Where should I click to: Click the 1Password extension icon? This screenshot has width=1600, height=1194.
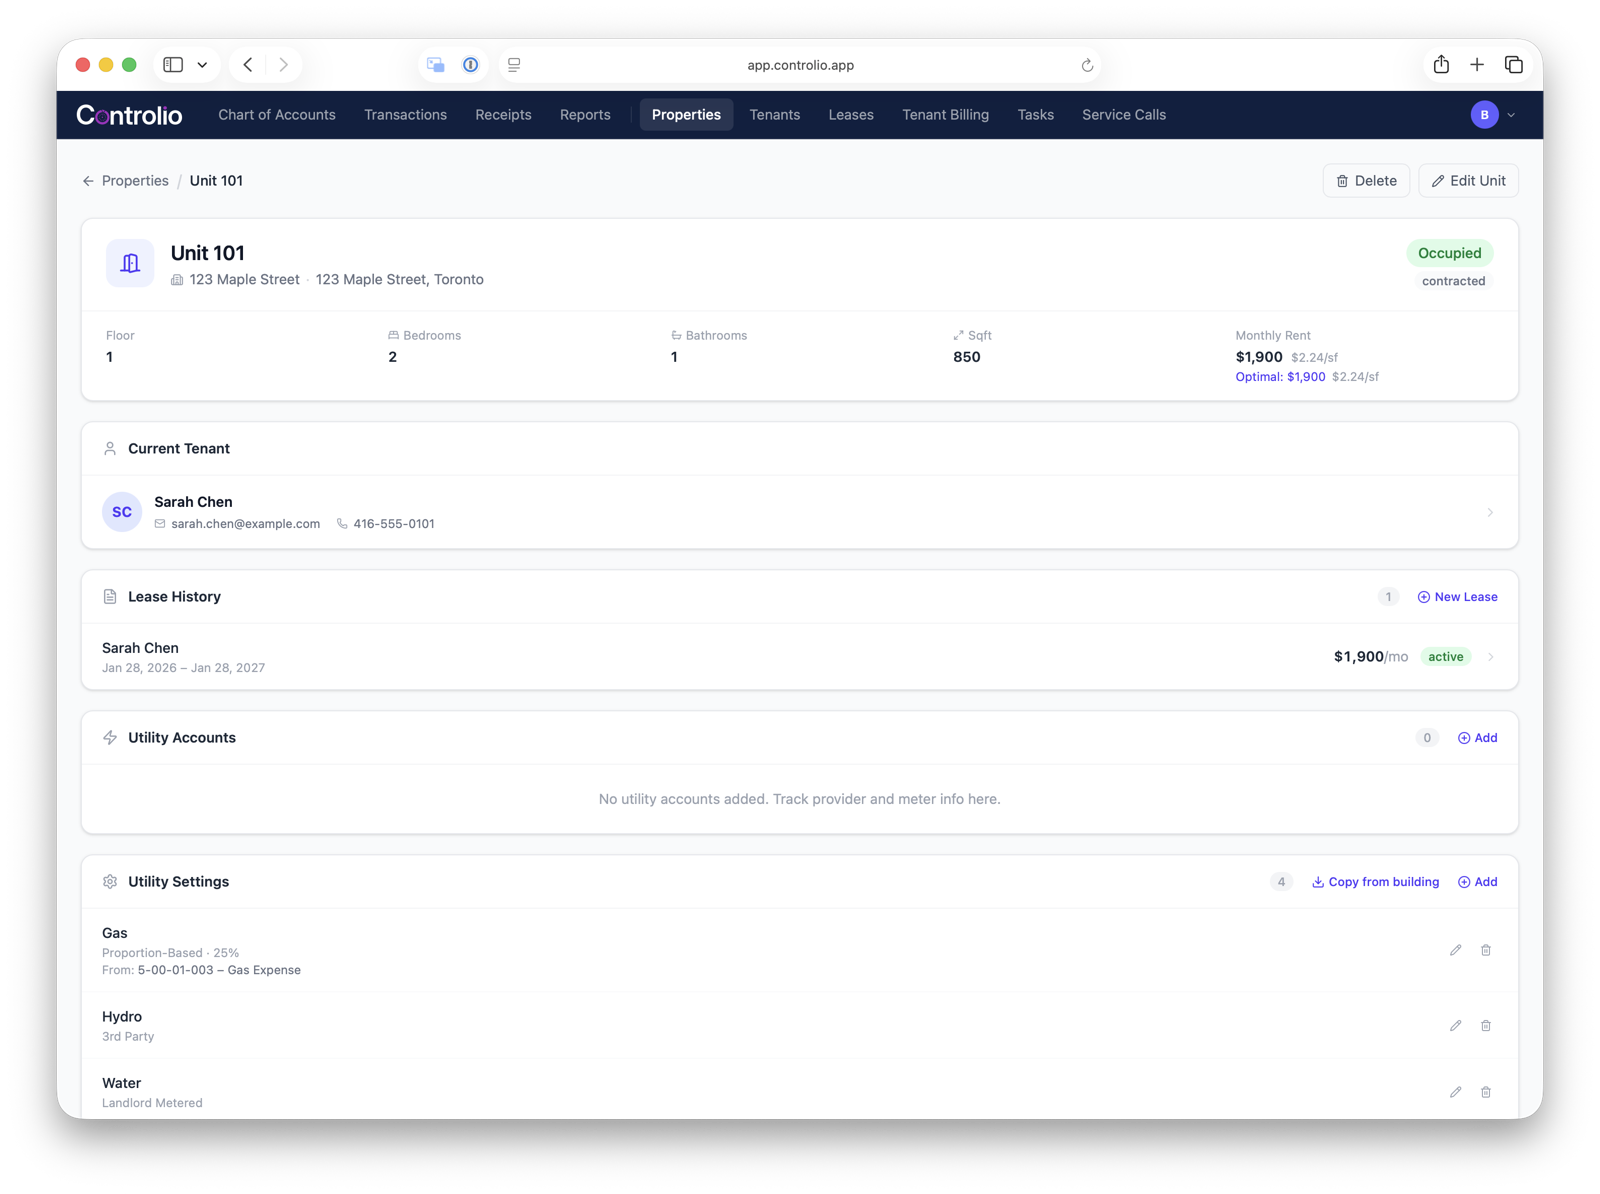pos(470,65)
